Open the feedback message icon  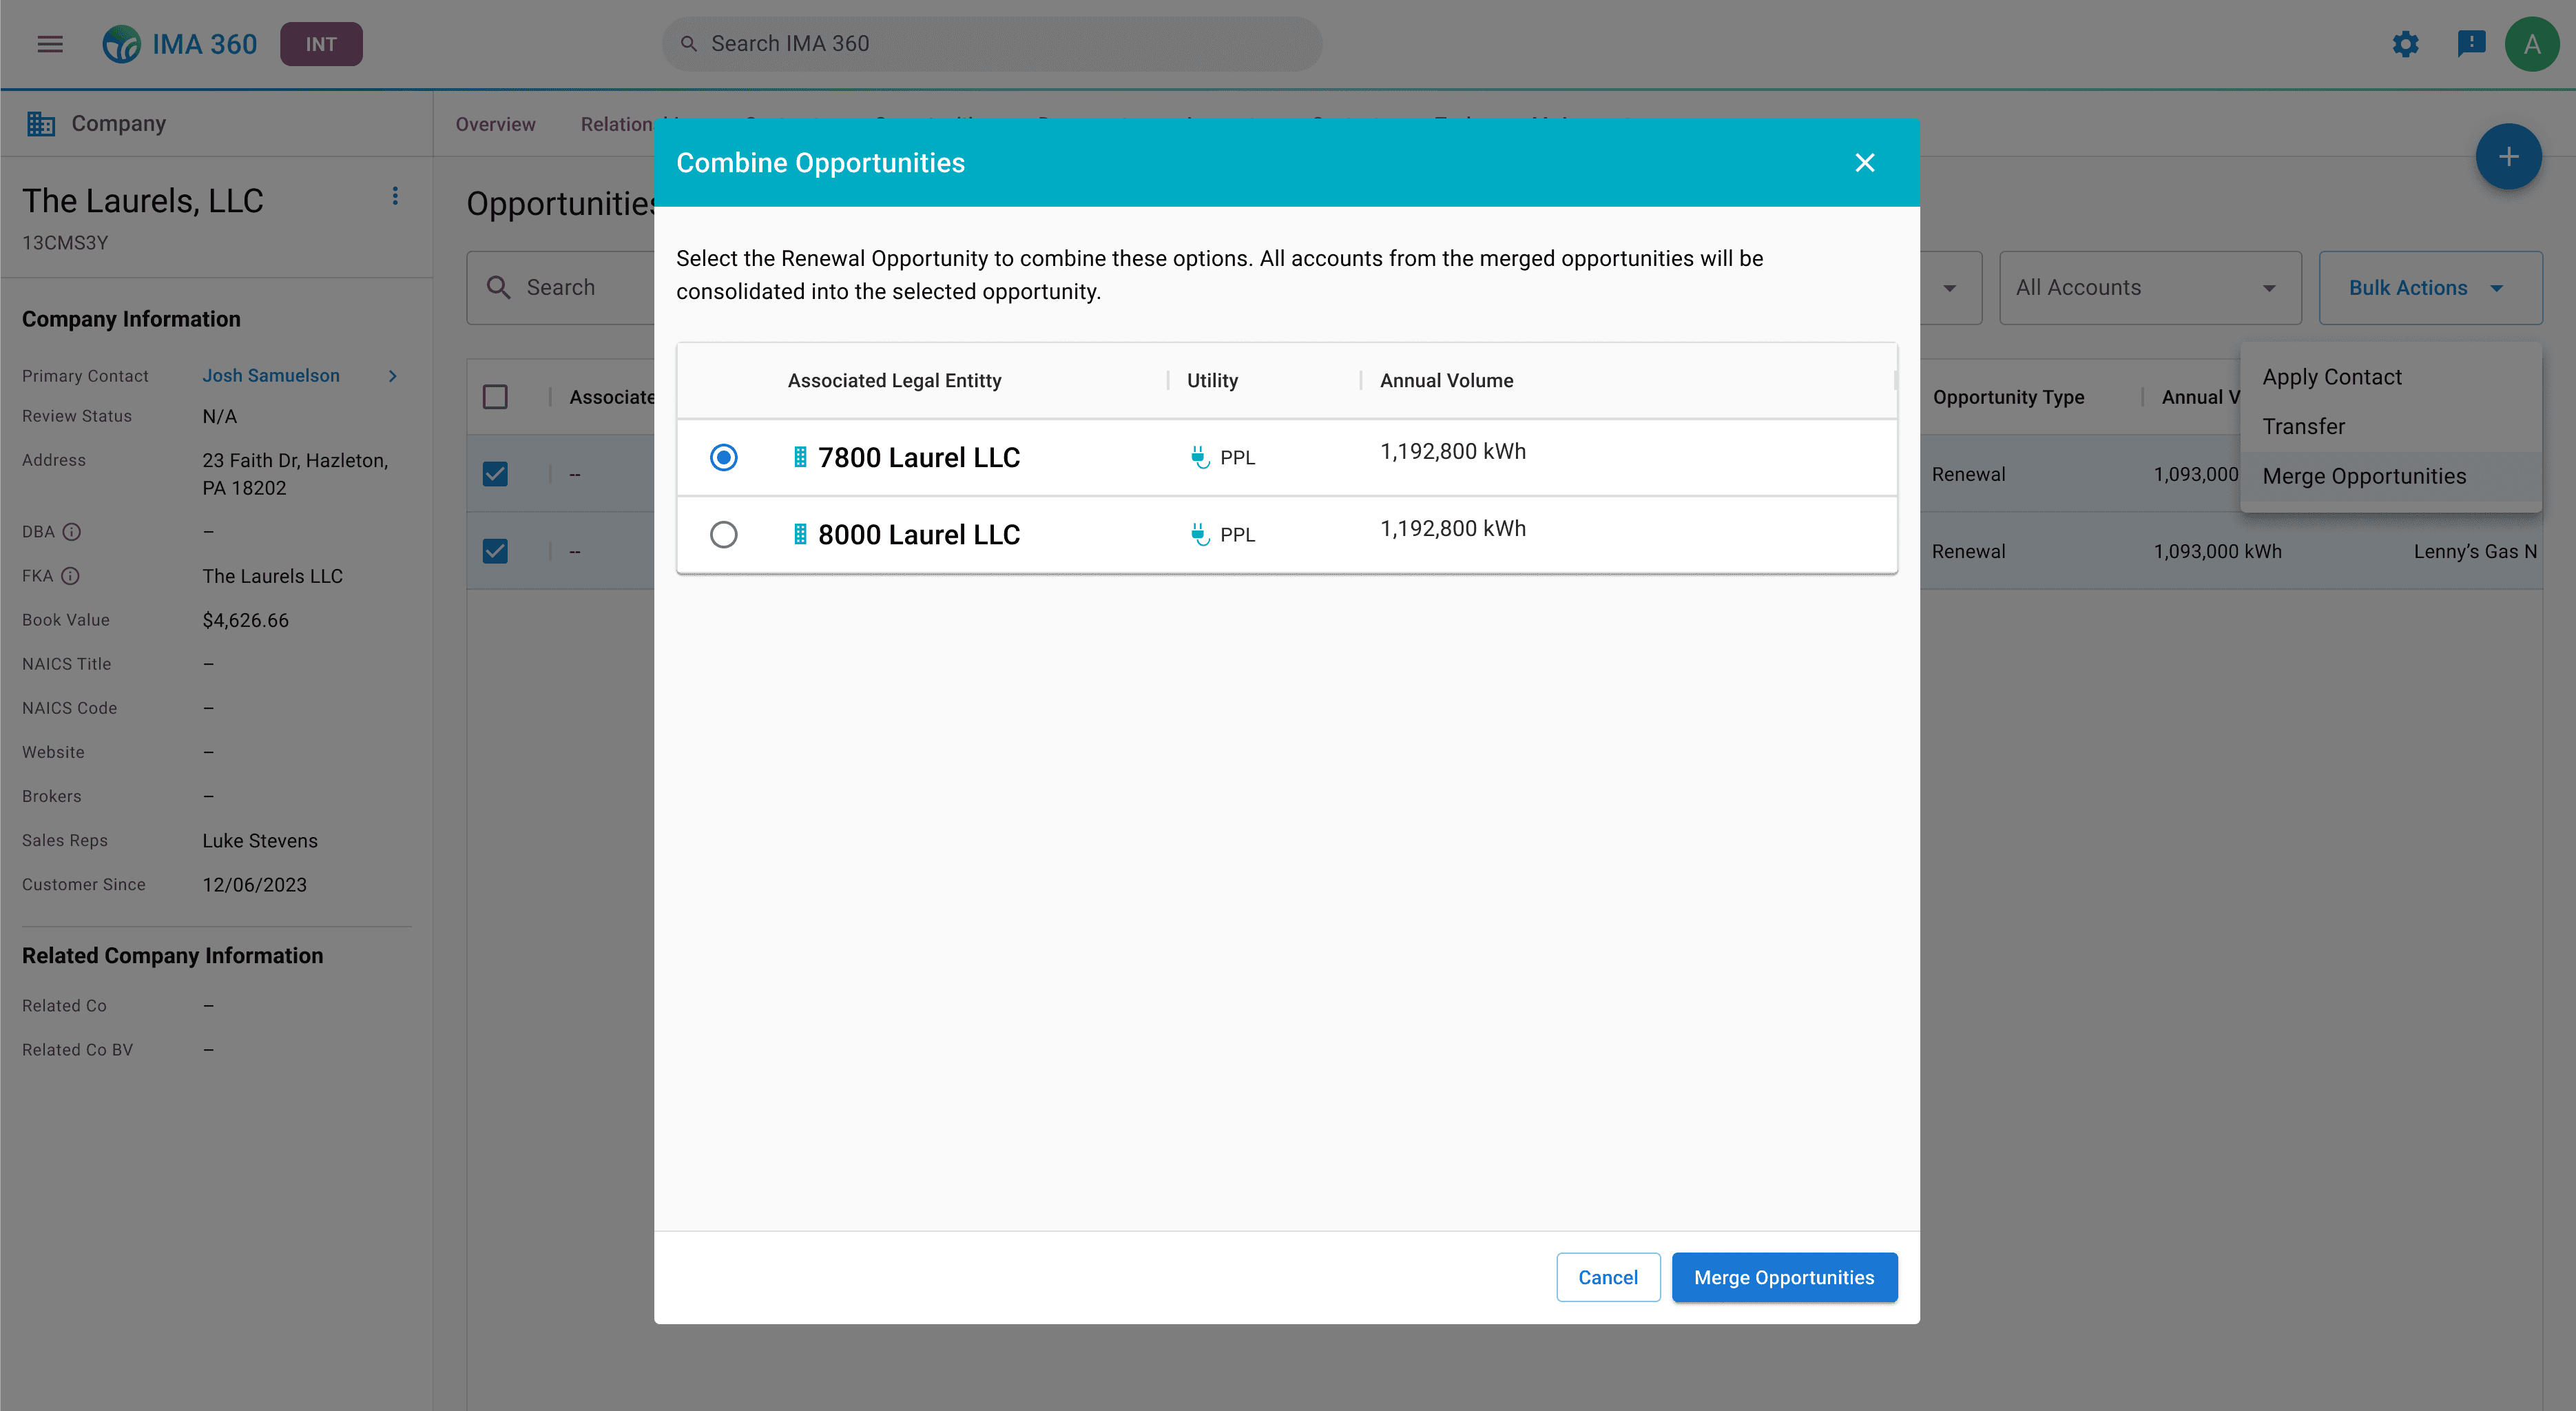pos(2470,44)
